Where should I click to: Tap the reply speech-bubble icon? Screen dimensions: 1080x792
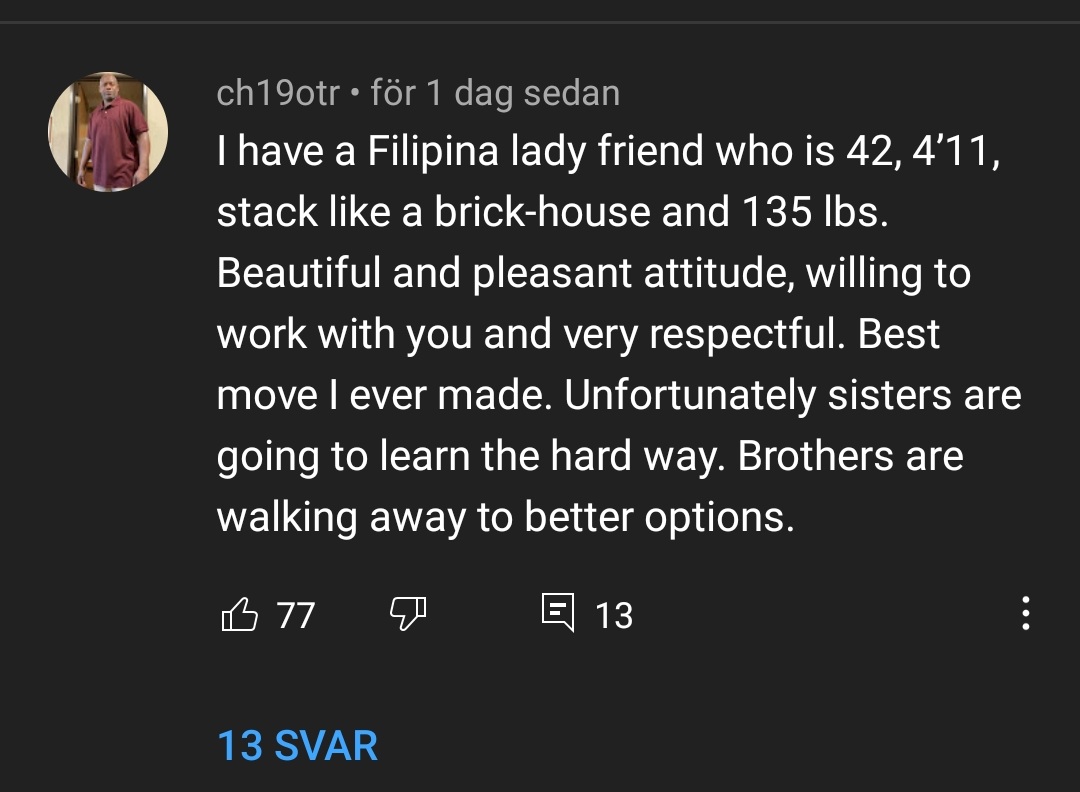pos(558,612)
